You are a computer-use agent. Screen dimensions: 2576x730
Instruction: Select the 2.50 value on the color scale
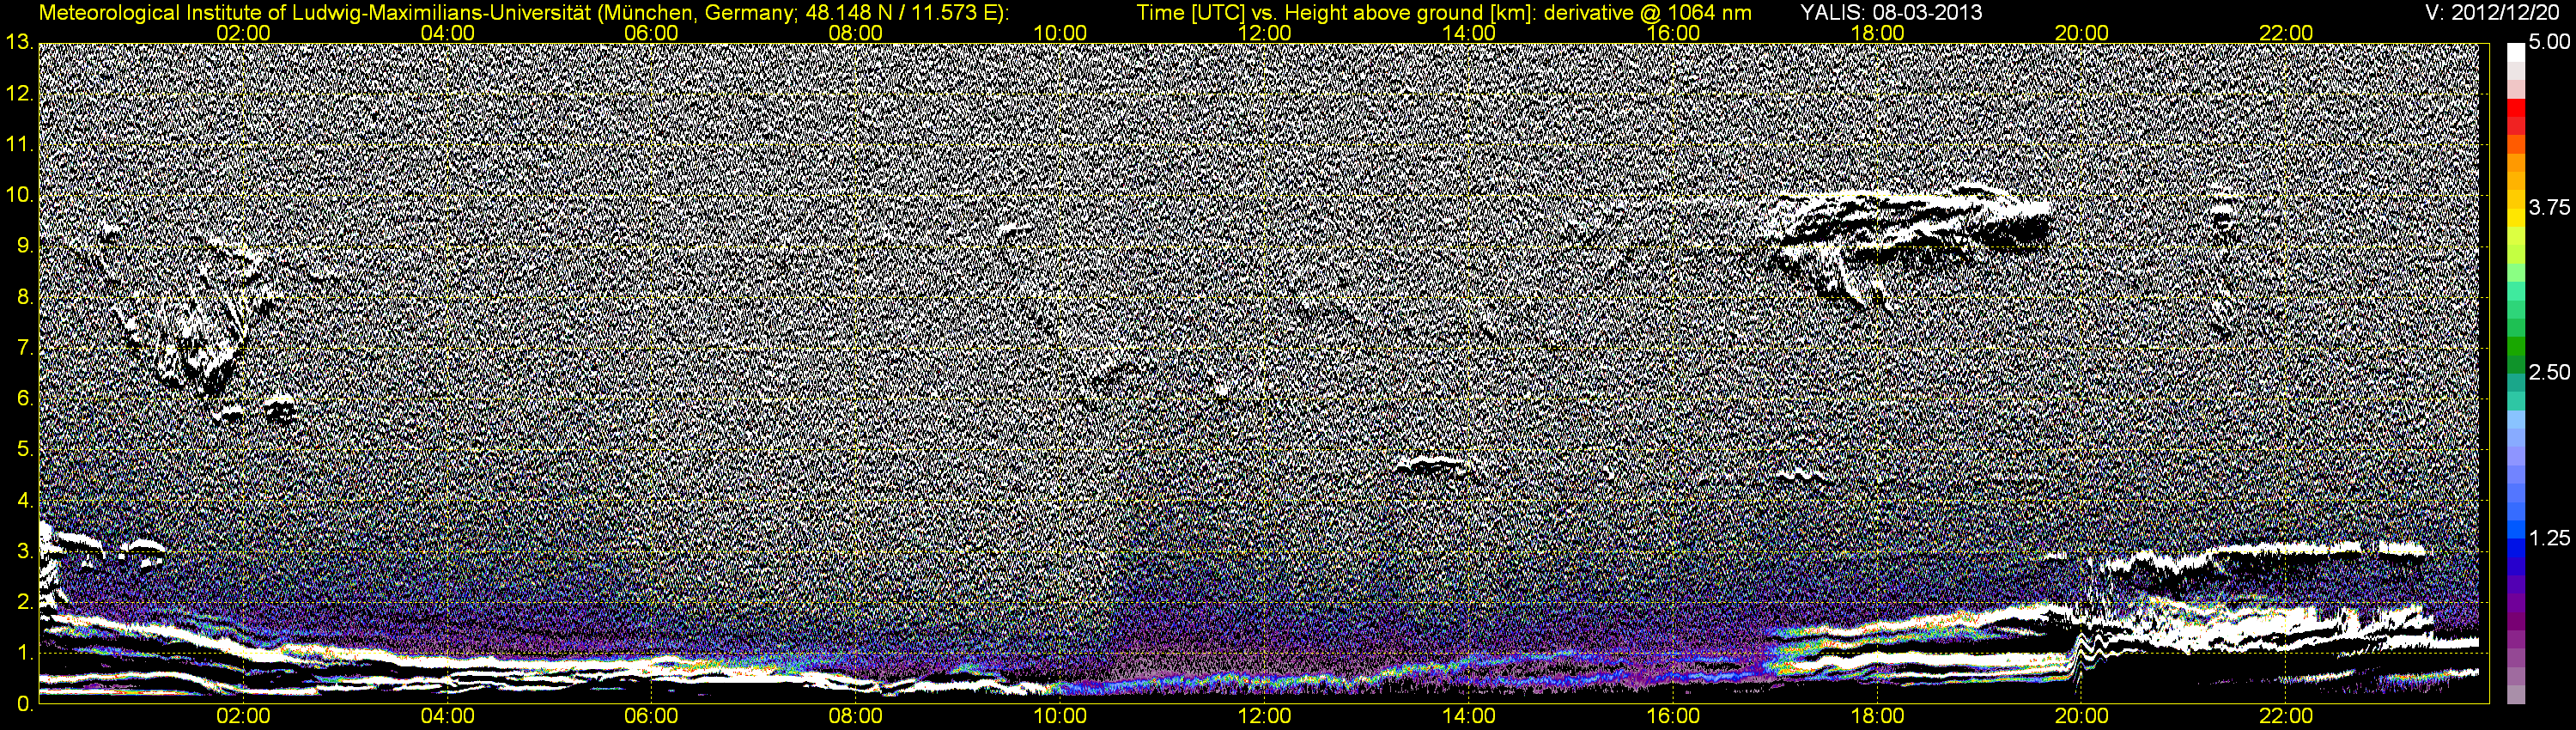pyautogui.click(x=2548, y=373)
